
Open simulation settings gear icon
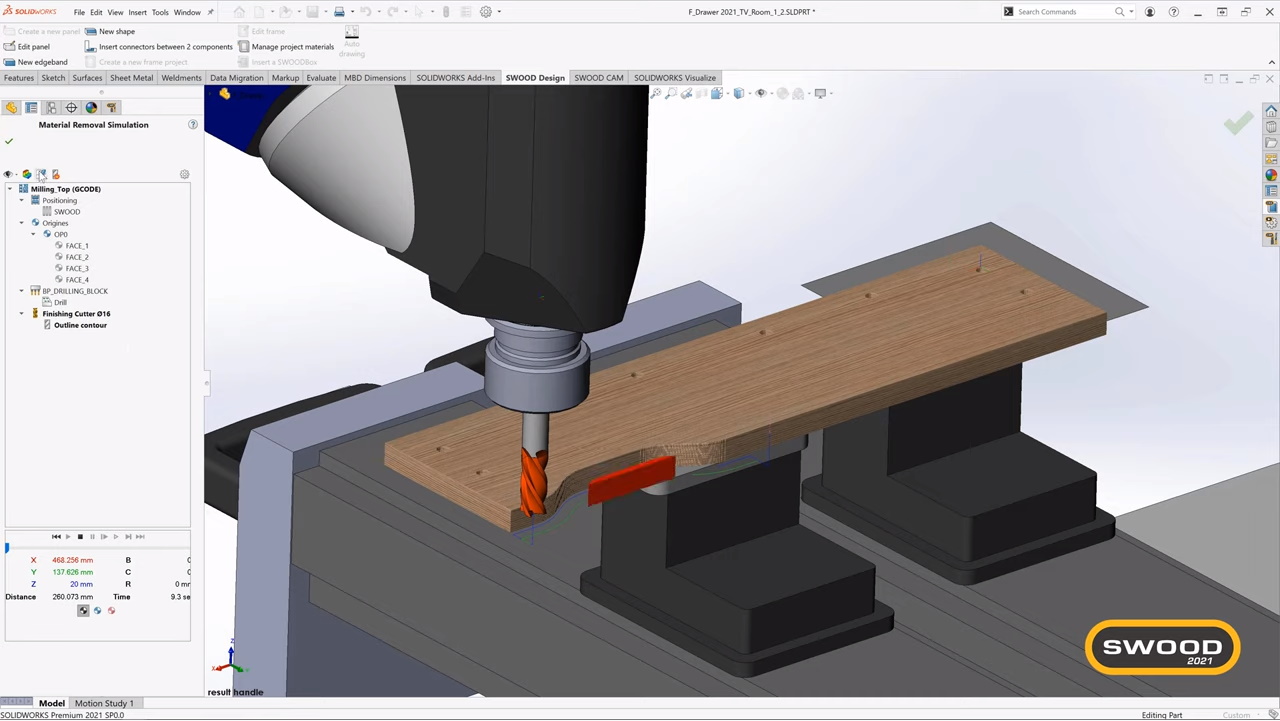pyautogui.click(x=184, y=175)
